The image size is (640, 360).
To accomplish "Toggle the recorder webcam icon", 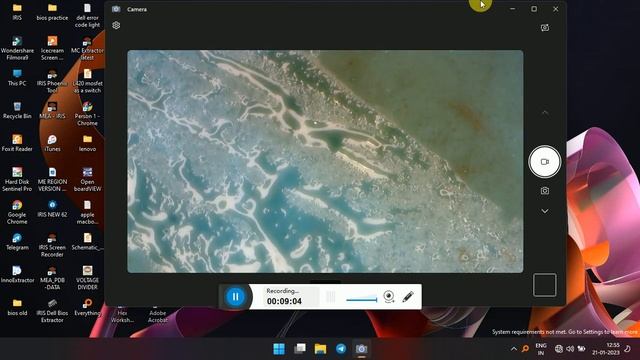I will pos(389,297).
